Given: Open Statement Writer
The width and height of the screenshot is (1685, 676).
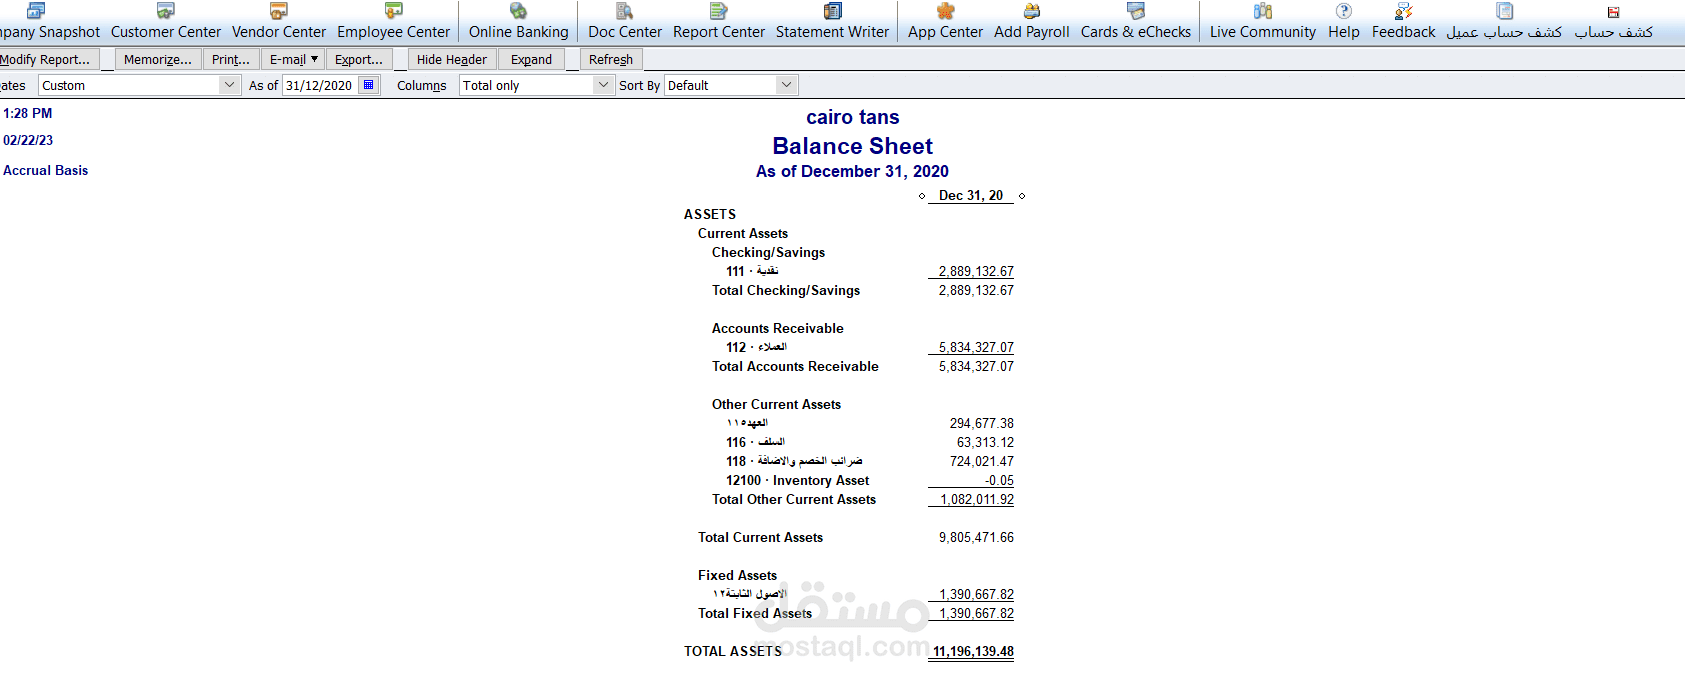Looking at the screenshot, I should click(832, 21).
